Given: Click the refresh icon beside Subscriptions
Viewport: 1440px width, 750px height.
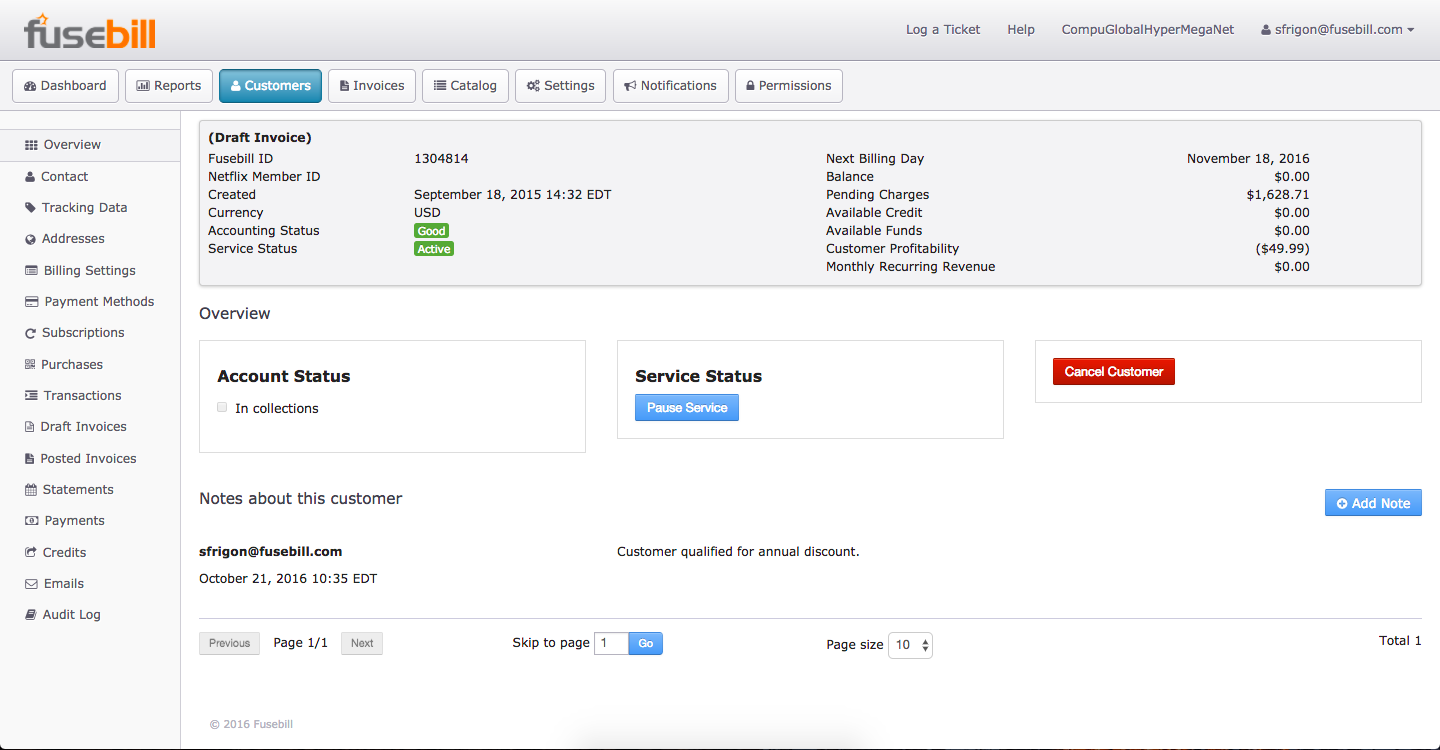Looking at the screenshot, I should click(31, 333).
